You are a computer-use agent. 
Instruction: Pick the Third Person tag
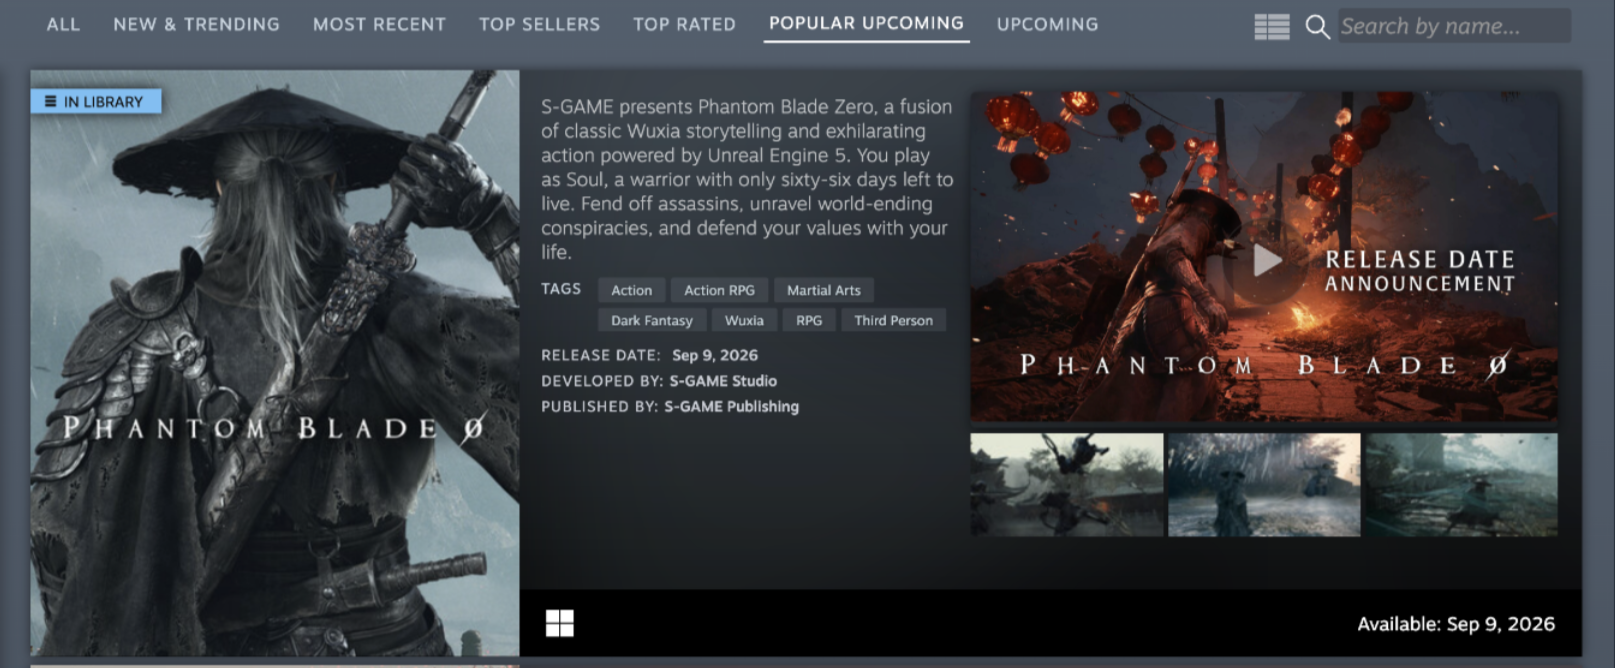coord(893,320)
